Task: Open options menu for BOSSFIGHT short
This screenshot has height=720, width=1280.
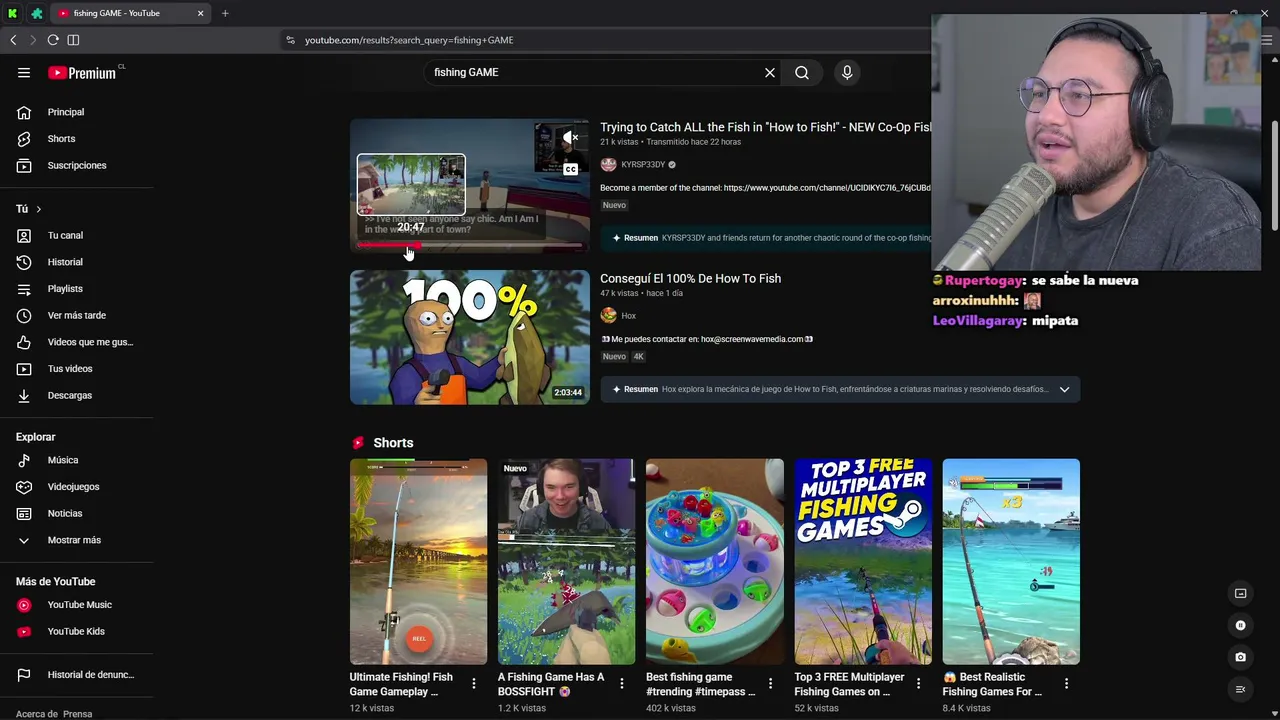Action: point(622,684)
